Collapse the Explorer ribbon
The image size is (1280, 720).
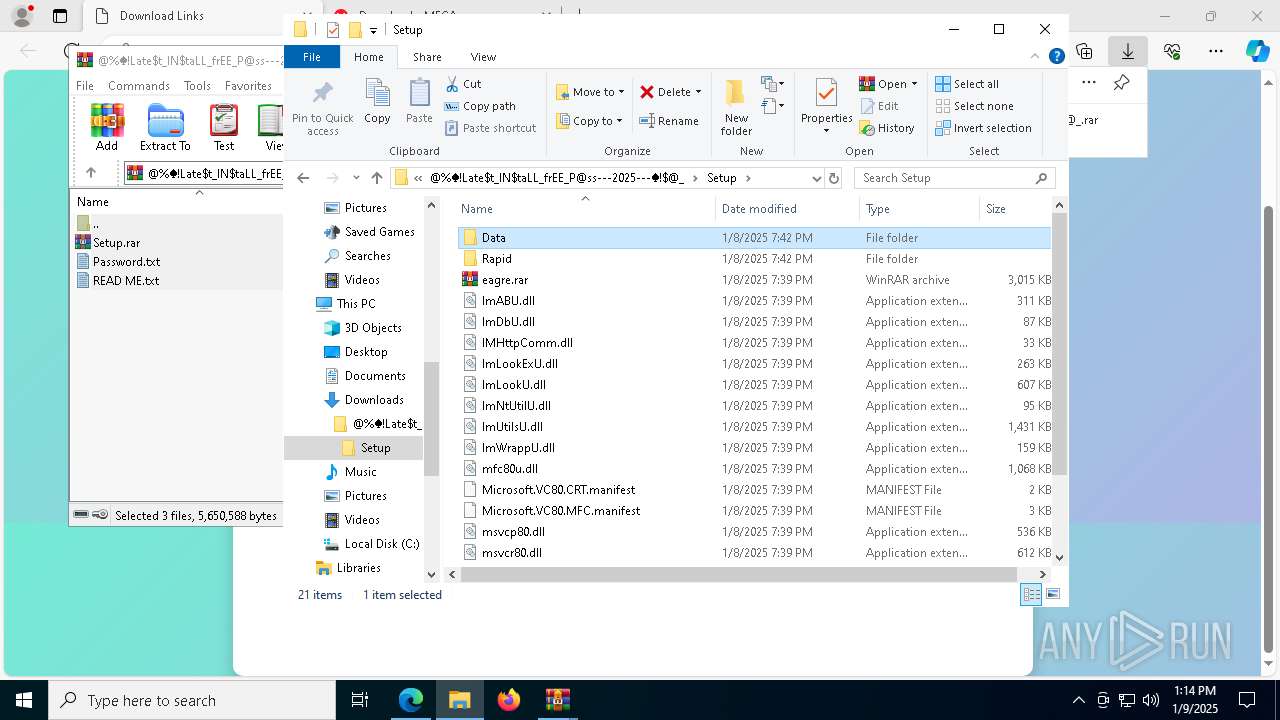(1035, 57)
